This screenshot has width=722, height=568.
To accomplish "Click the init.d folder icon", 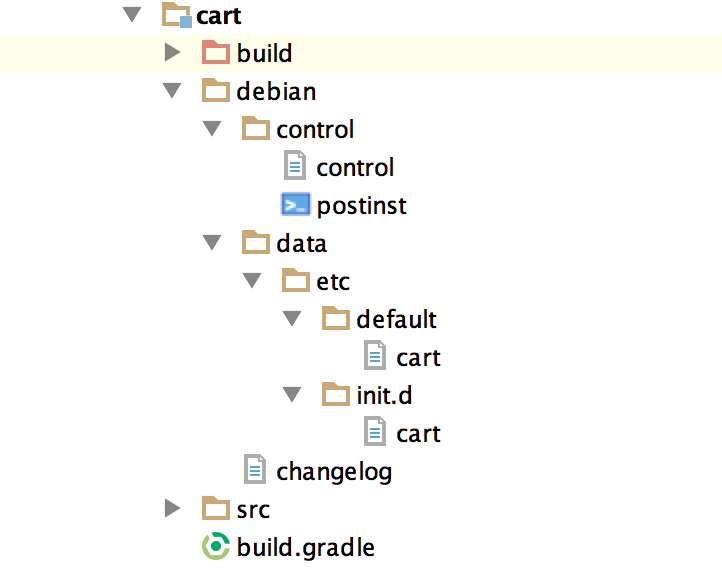I will [x=336, y=395].
